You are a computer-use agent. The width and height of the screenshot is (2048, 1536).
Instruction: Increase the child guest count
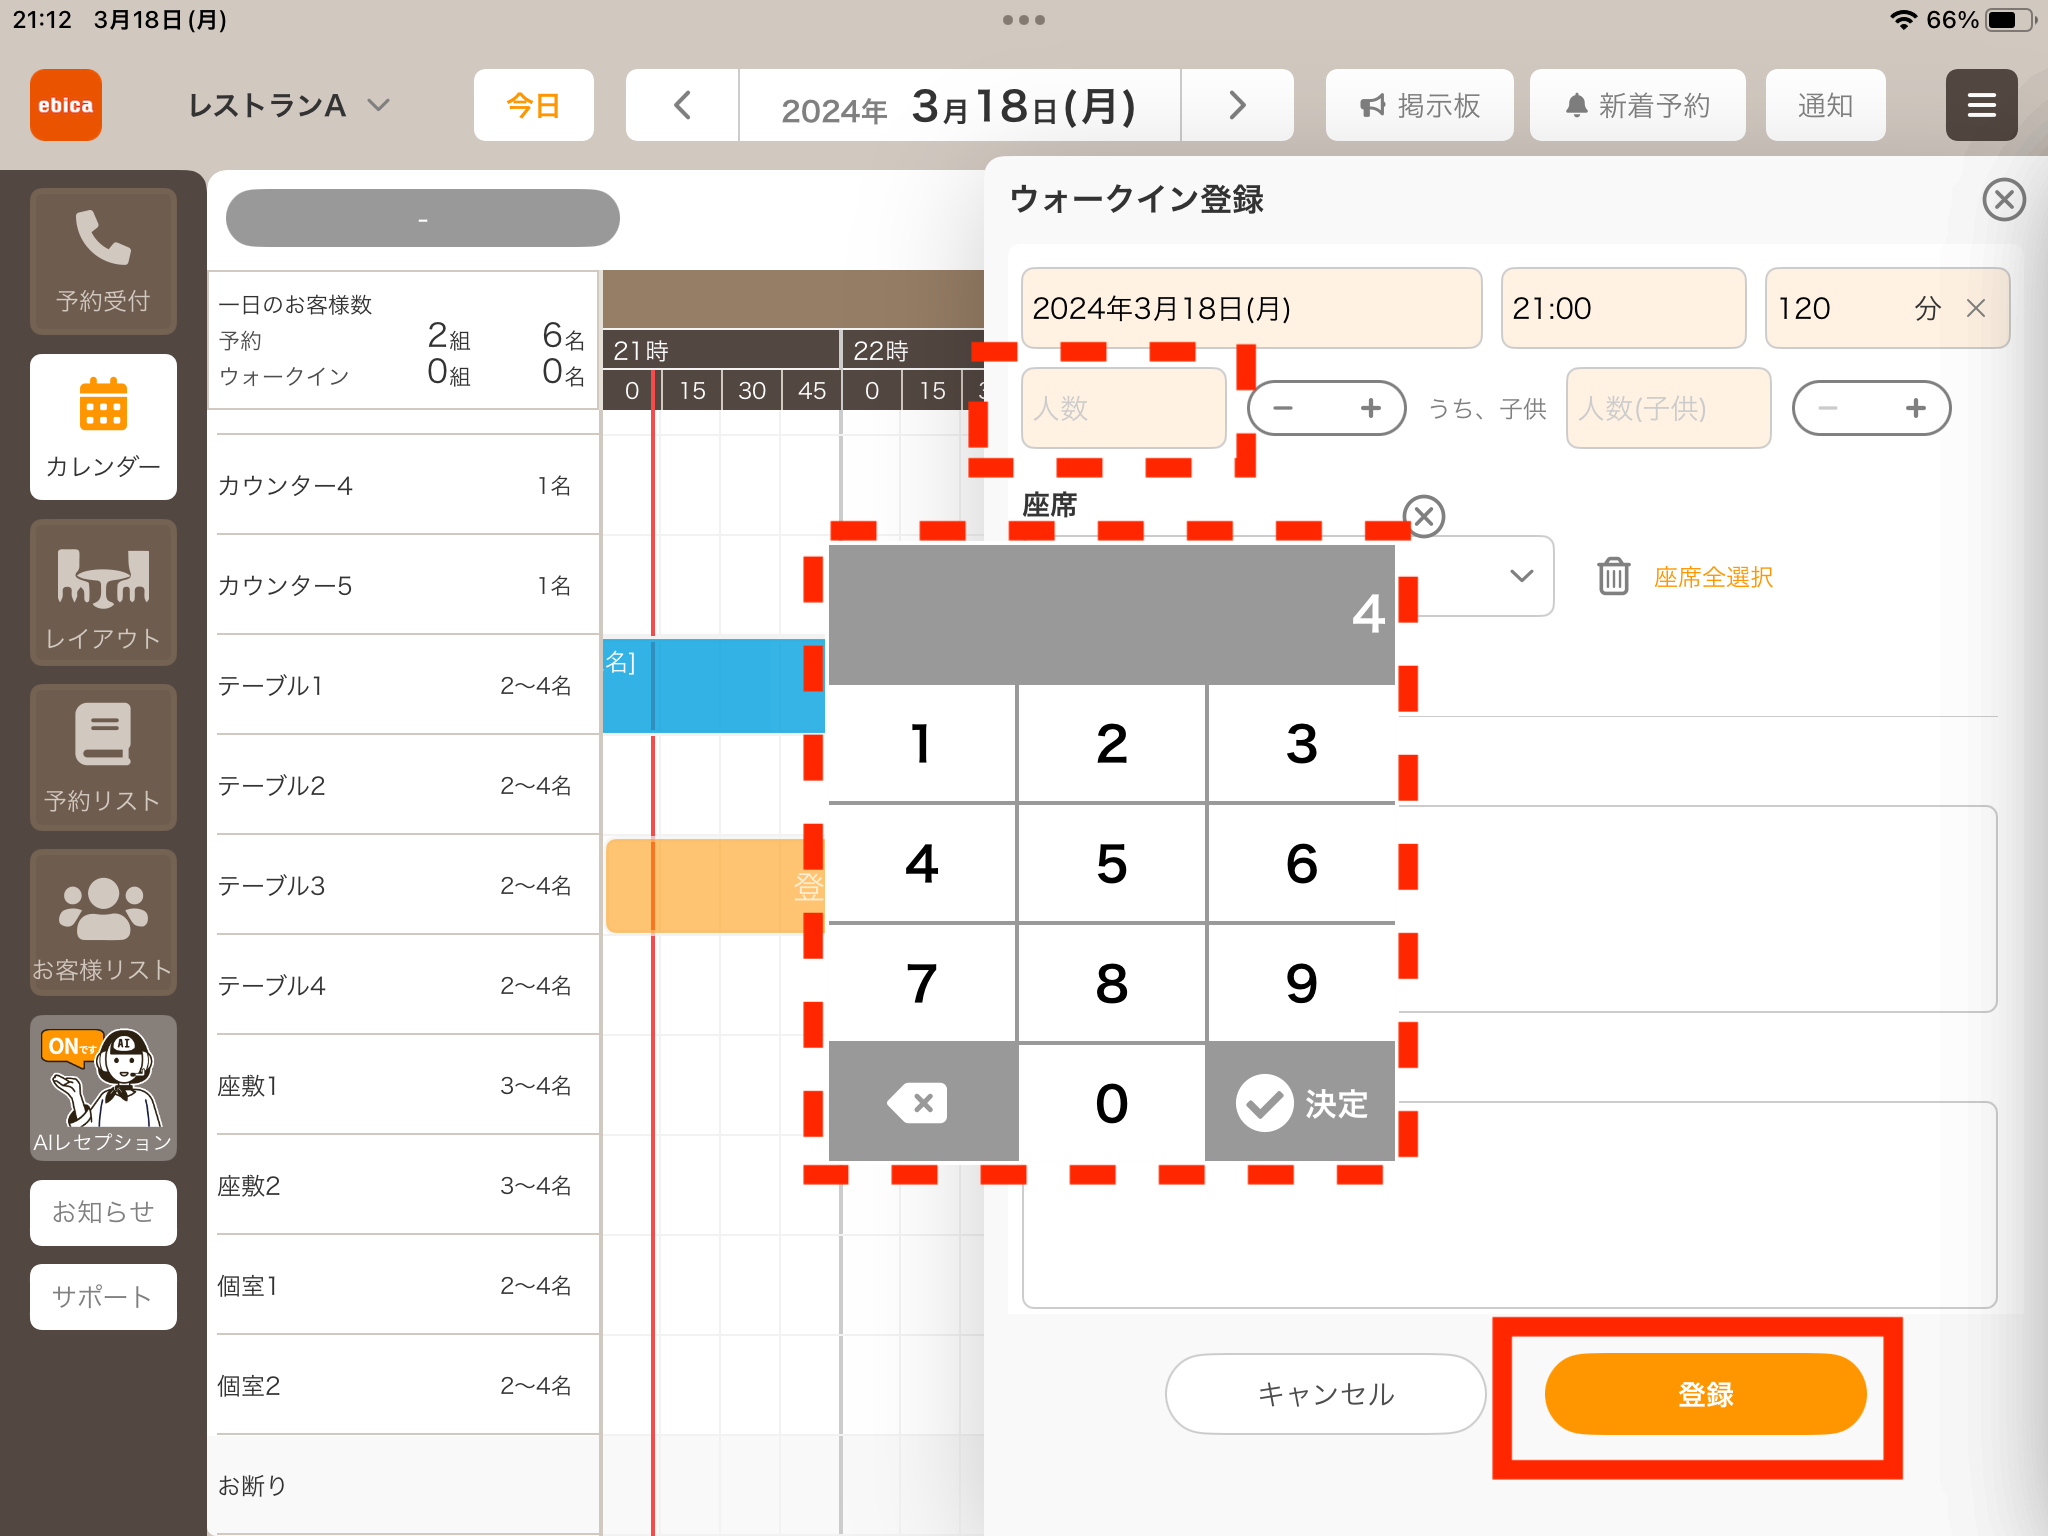(1916, 408)
